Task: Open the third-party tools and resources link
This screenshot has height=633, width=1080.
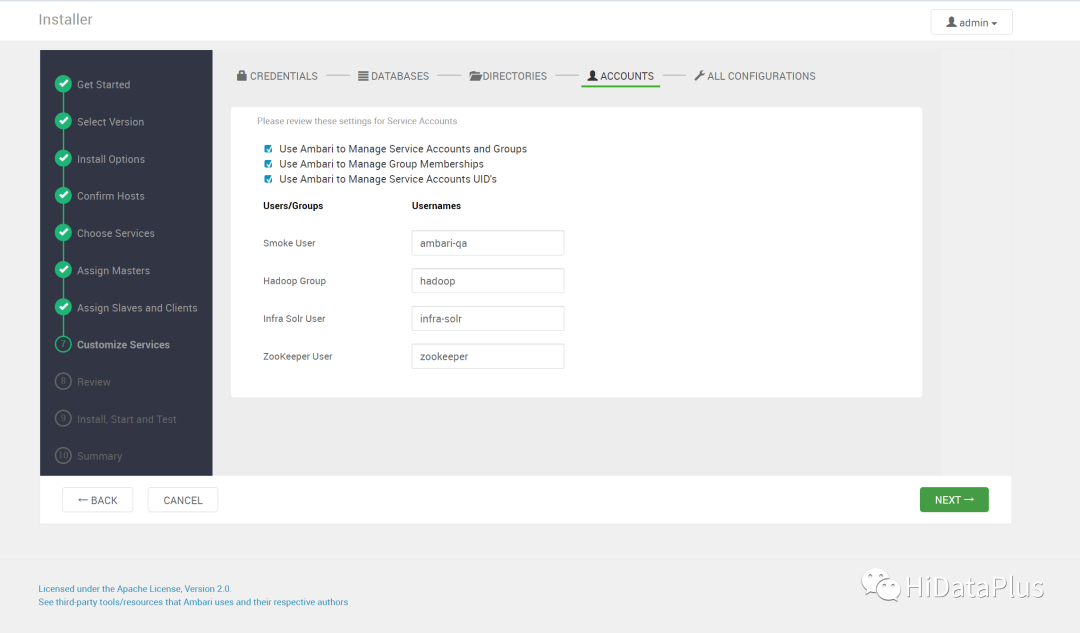Action: [x=193, y=602]
